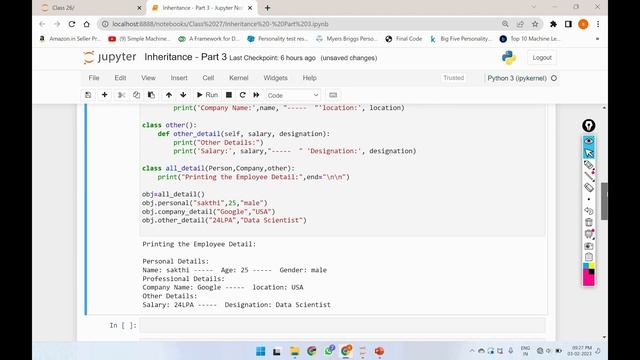Move selected cell down arrow
This screenshot has width=640, height=360.
coord(183,95)
